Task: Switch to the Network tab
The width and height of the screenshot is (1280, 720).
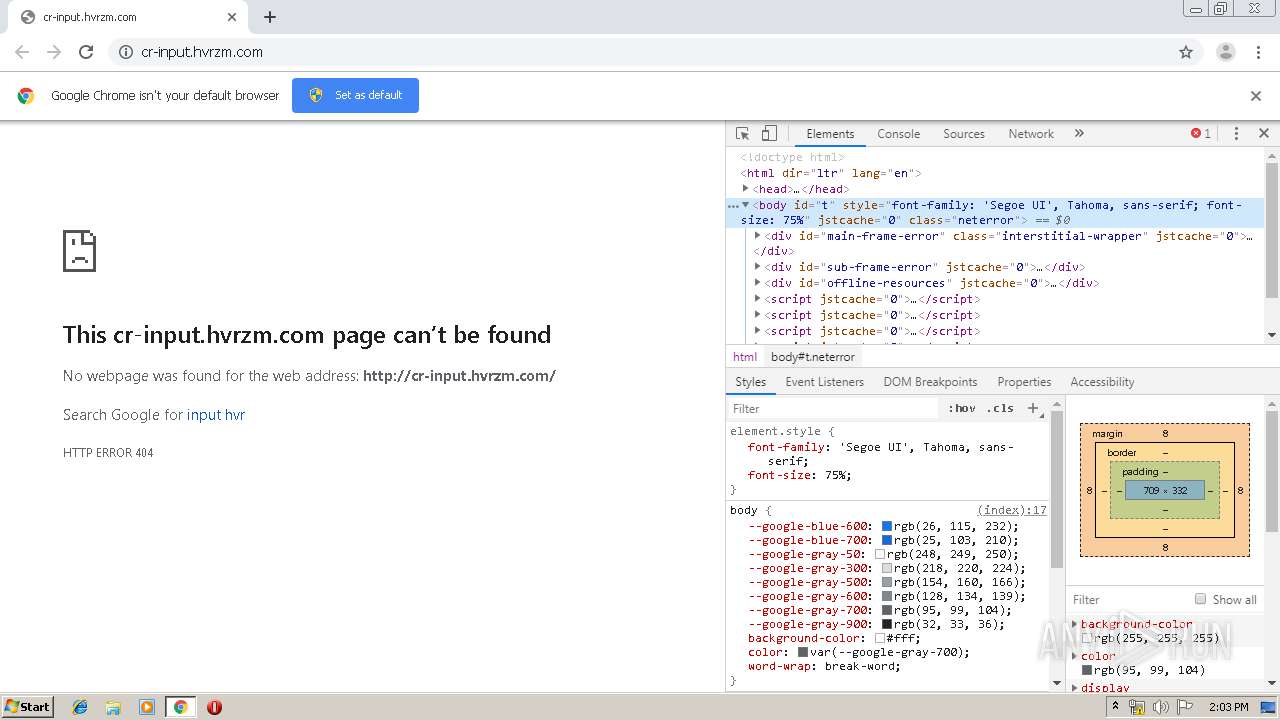Action: point(1031,133)
